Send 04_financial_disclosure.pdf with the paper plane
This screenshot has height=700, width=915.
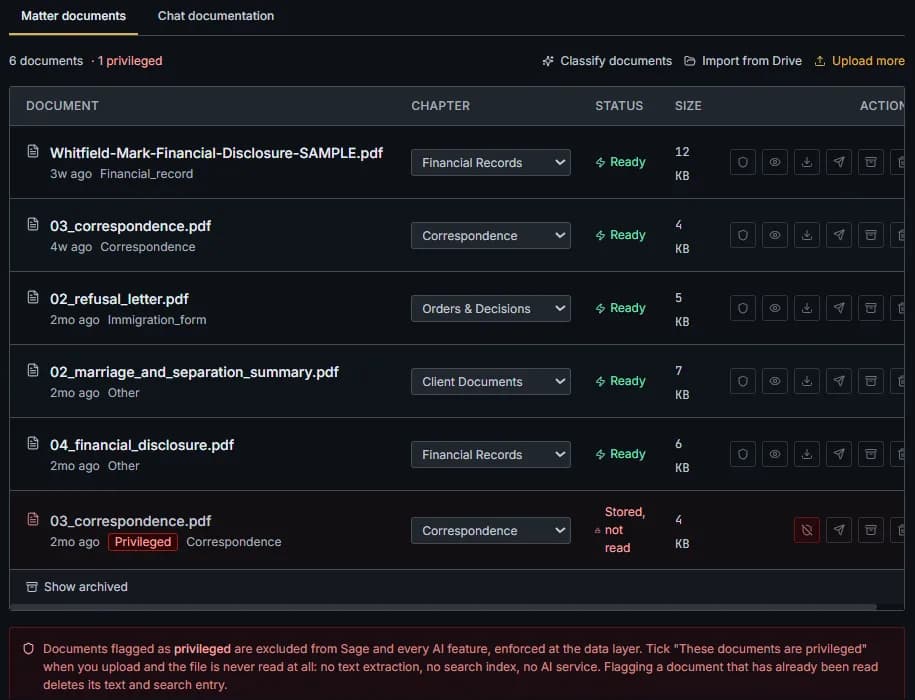tap(839, 454)
